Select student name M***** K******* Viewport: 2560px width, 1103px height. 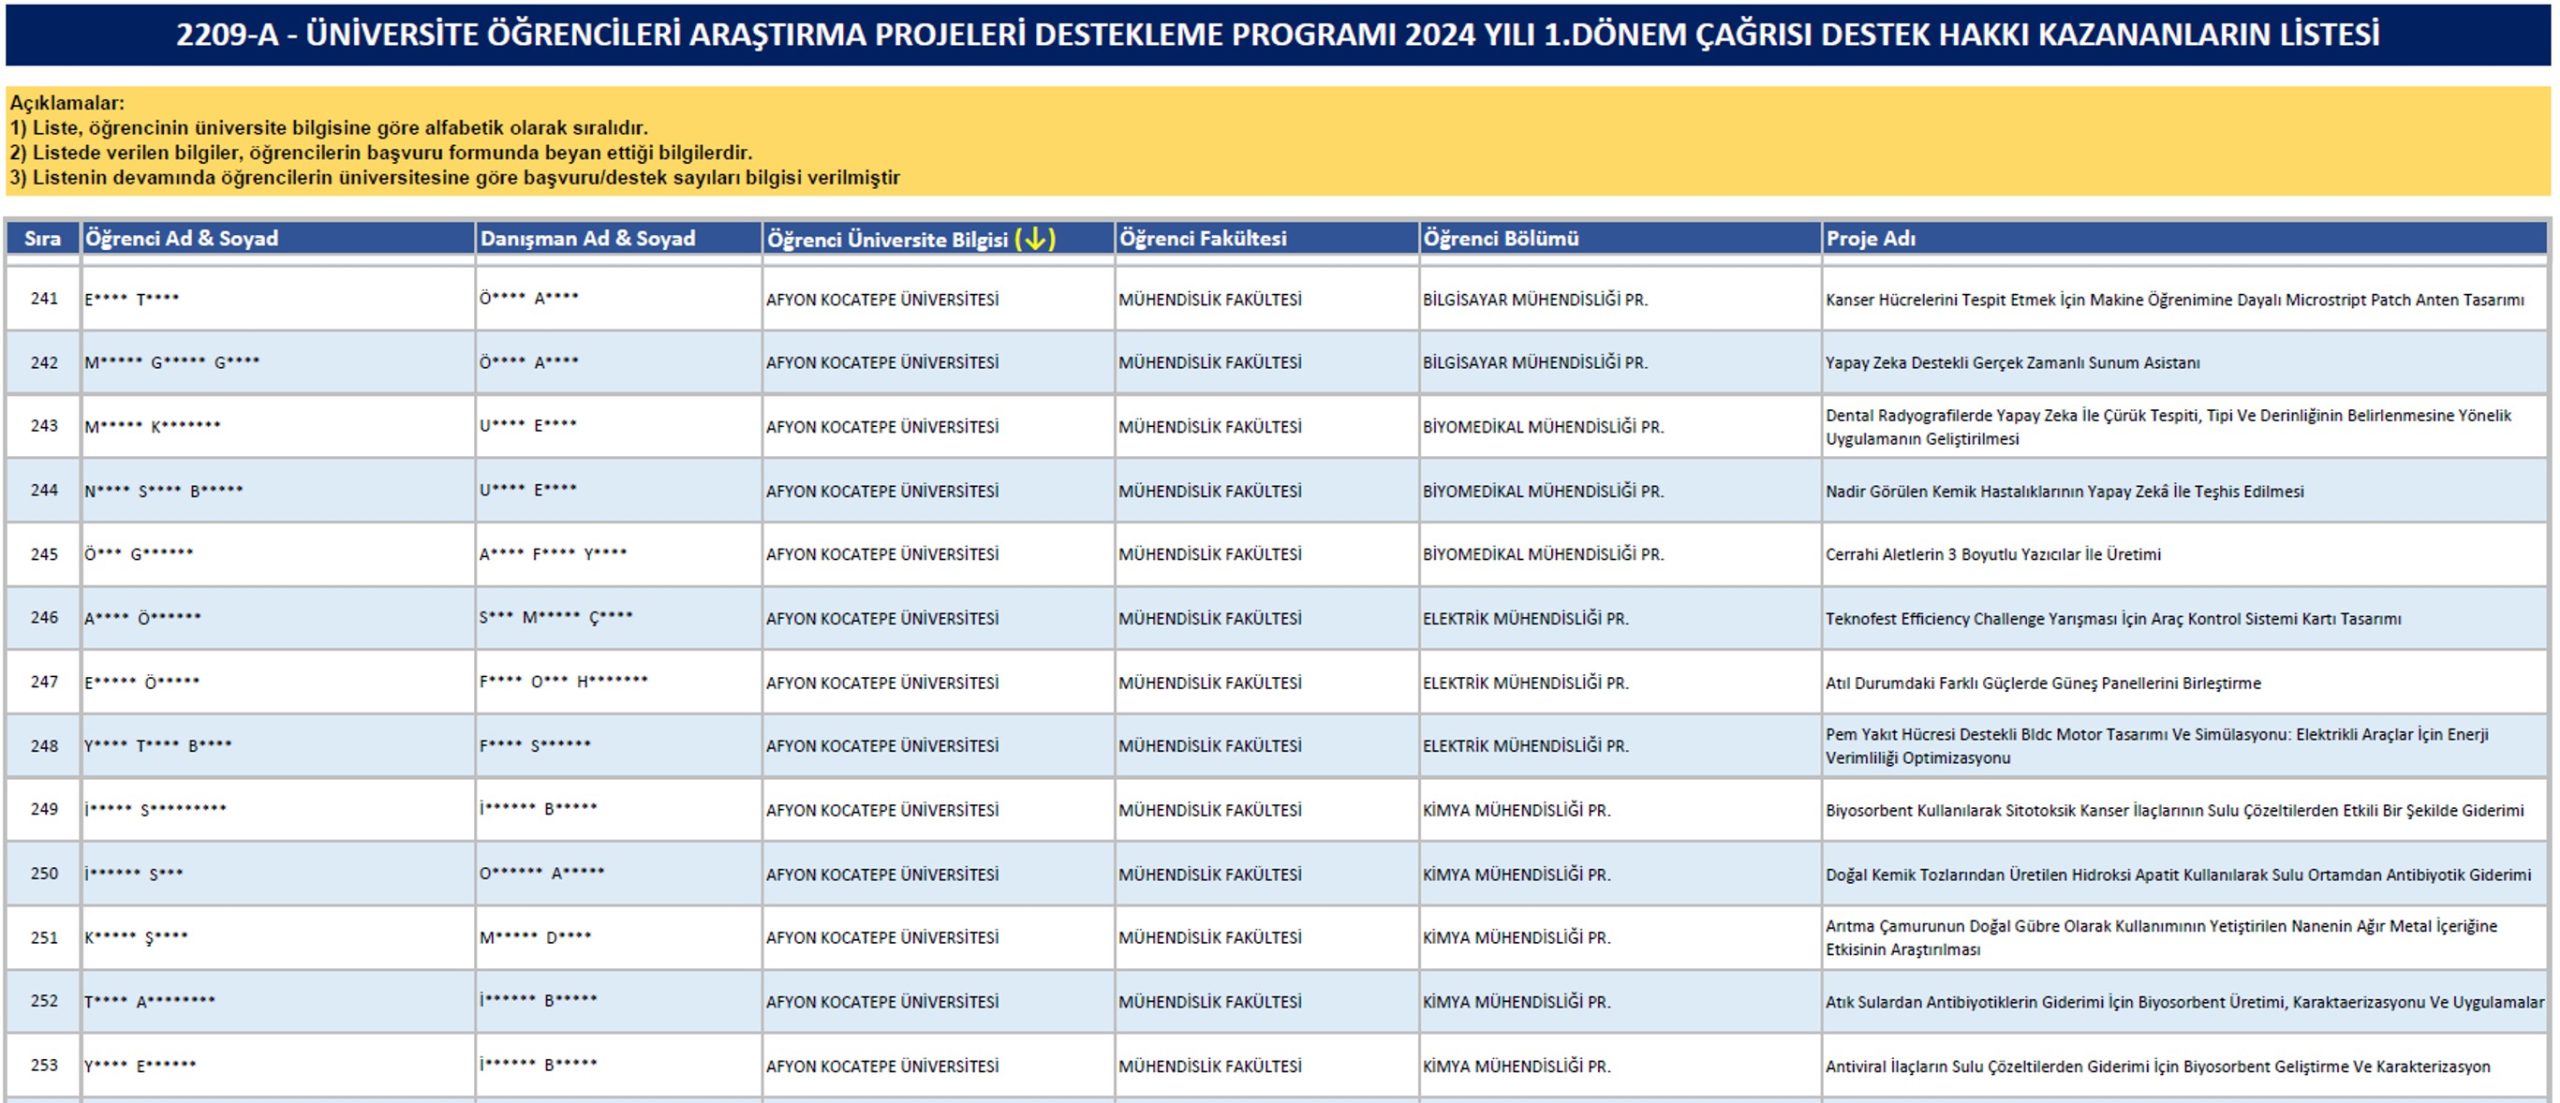pyautogui.click(x=152, y=426)
